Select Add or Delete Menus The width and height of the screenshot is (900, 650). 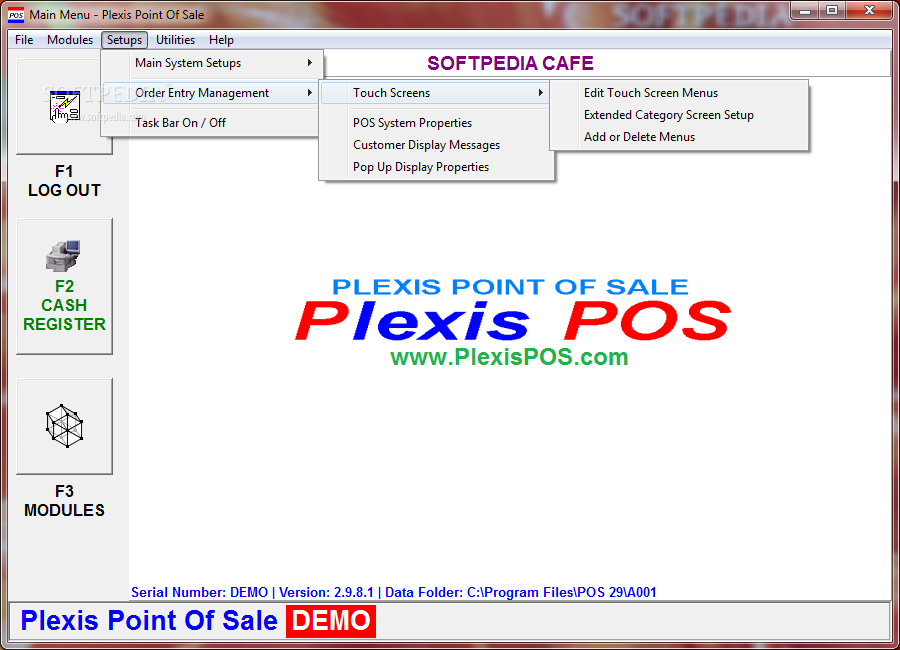point(679,137)
